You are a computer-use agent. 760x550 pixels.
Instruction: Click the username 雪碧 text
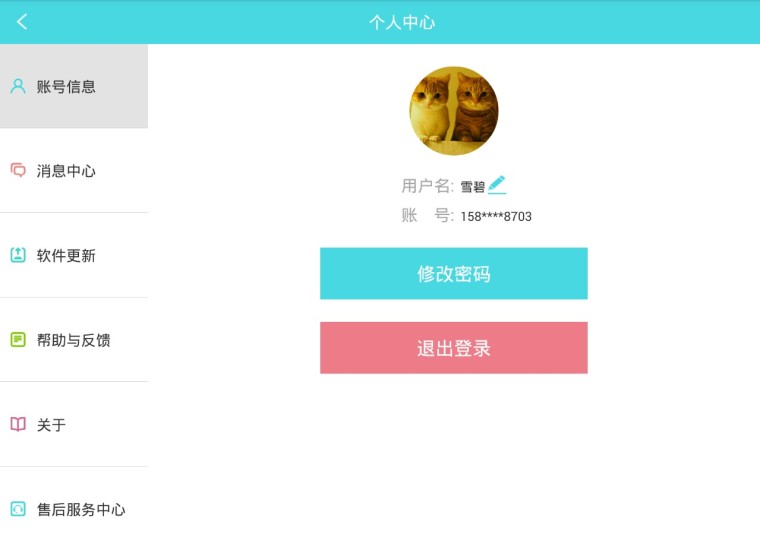[472, 187]
